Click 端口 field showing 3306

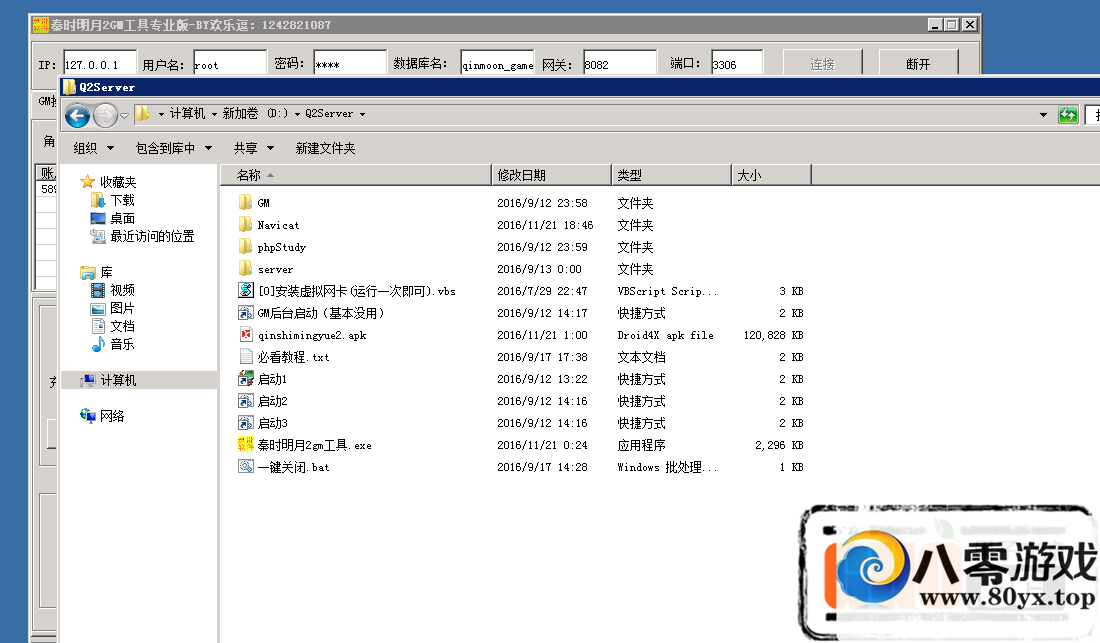[x=737, y=65]
